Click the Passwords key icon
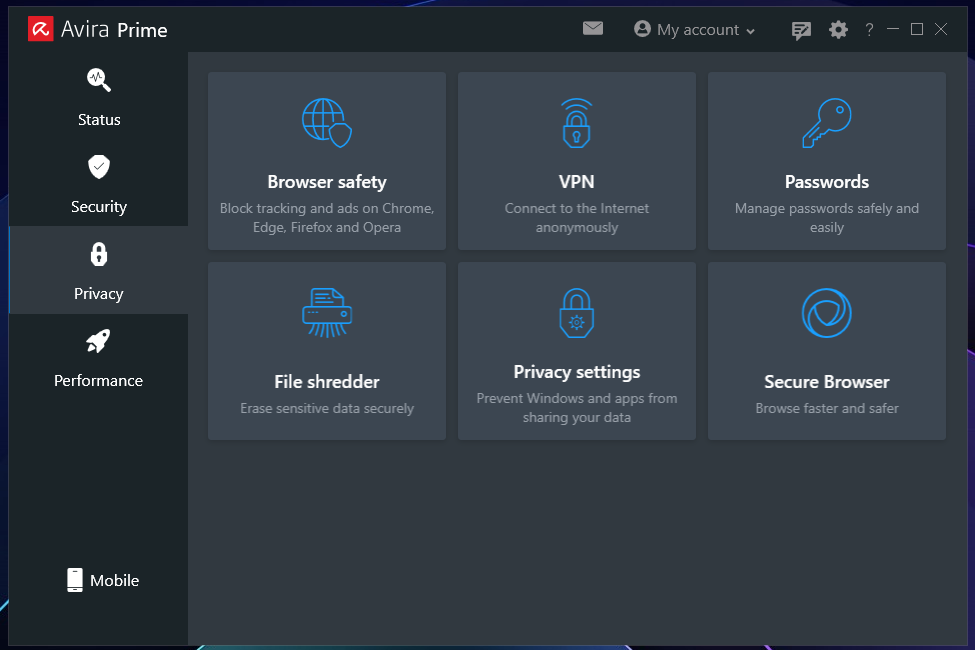Viewport: 975px width, 650px height. (x=826, y=123)
